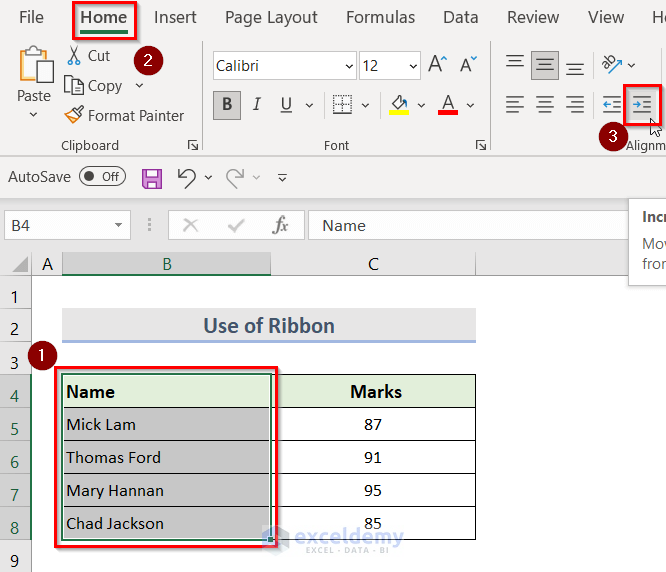666x572 pixels.
Task: Select the Use of Ribbon title cell
Action: pos(269,325)
